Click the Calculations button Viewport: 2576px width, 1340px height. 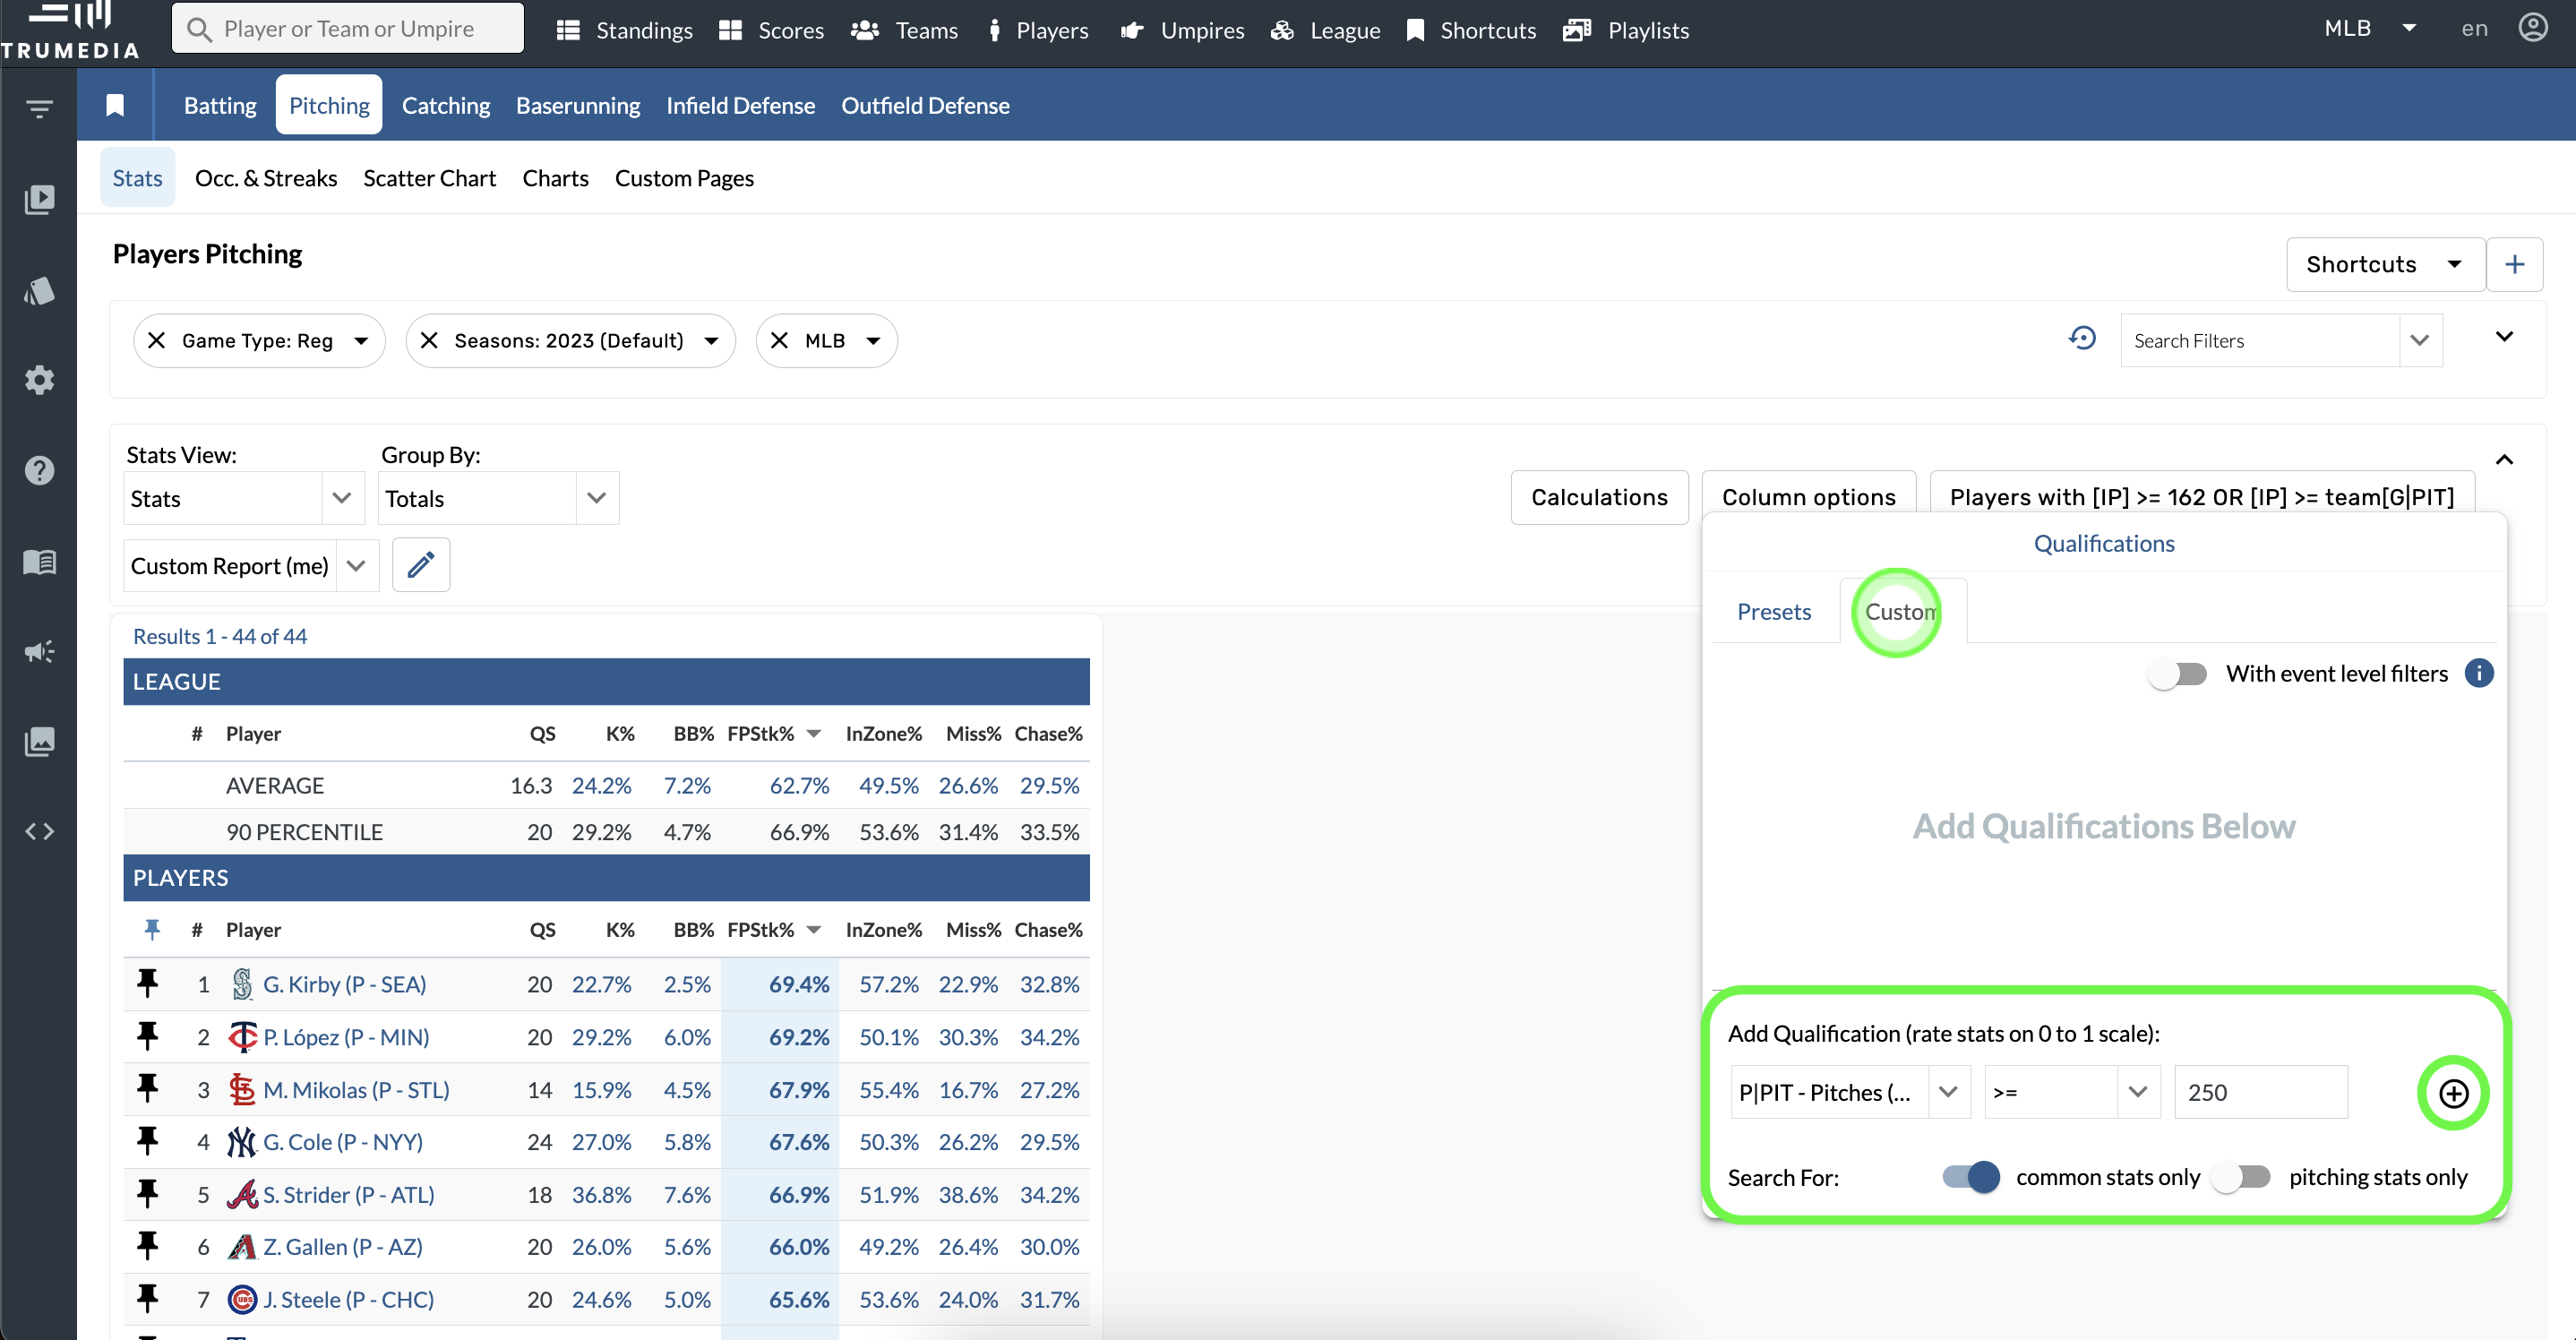[x=1598, y=498]
